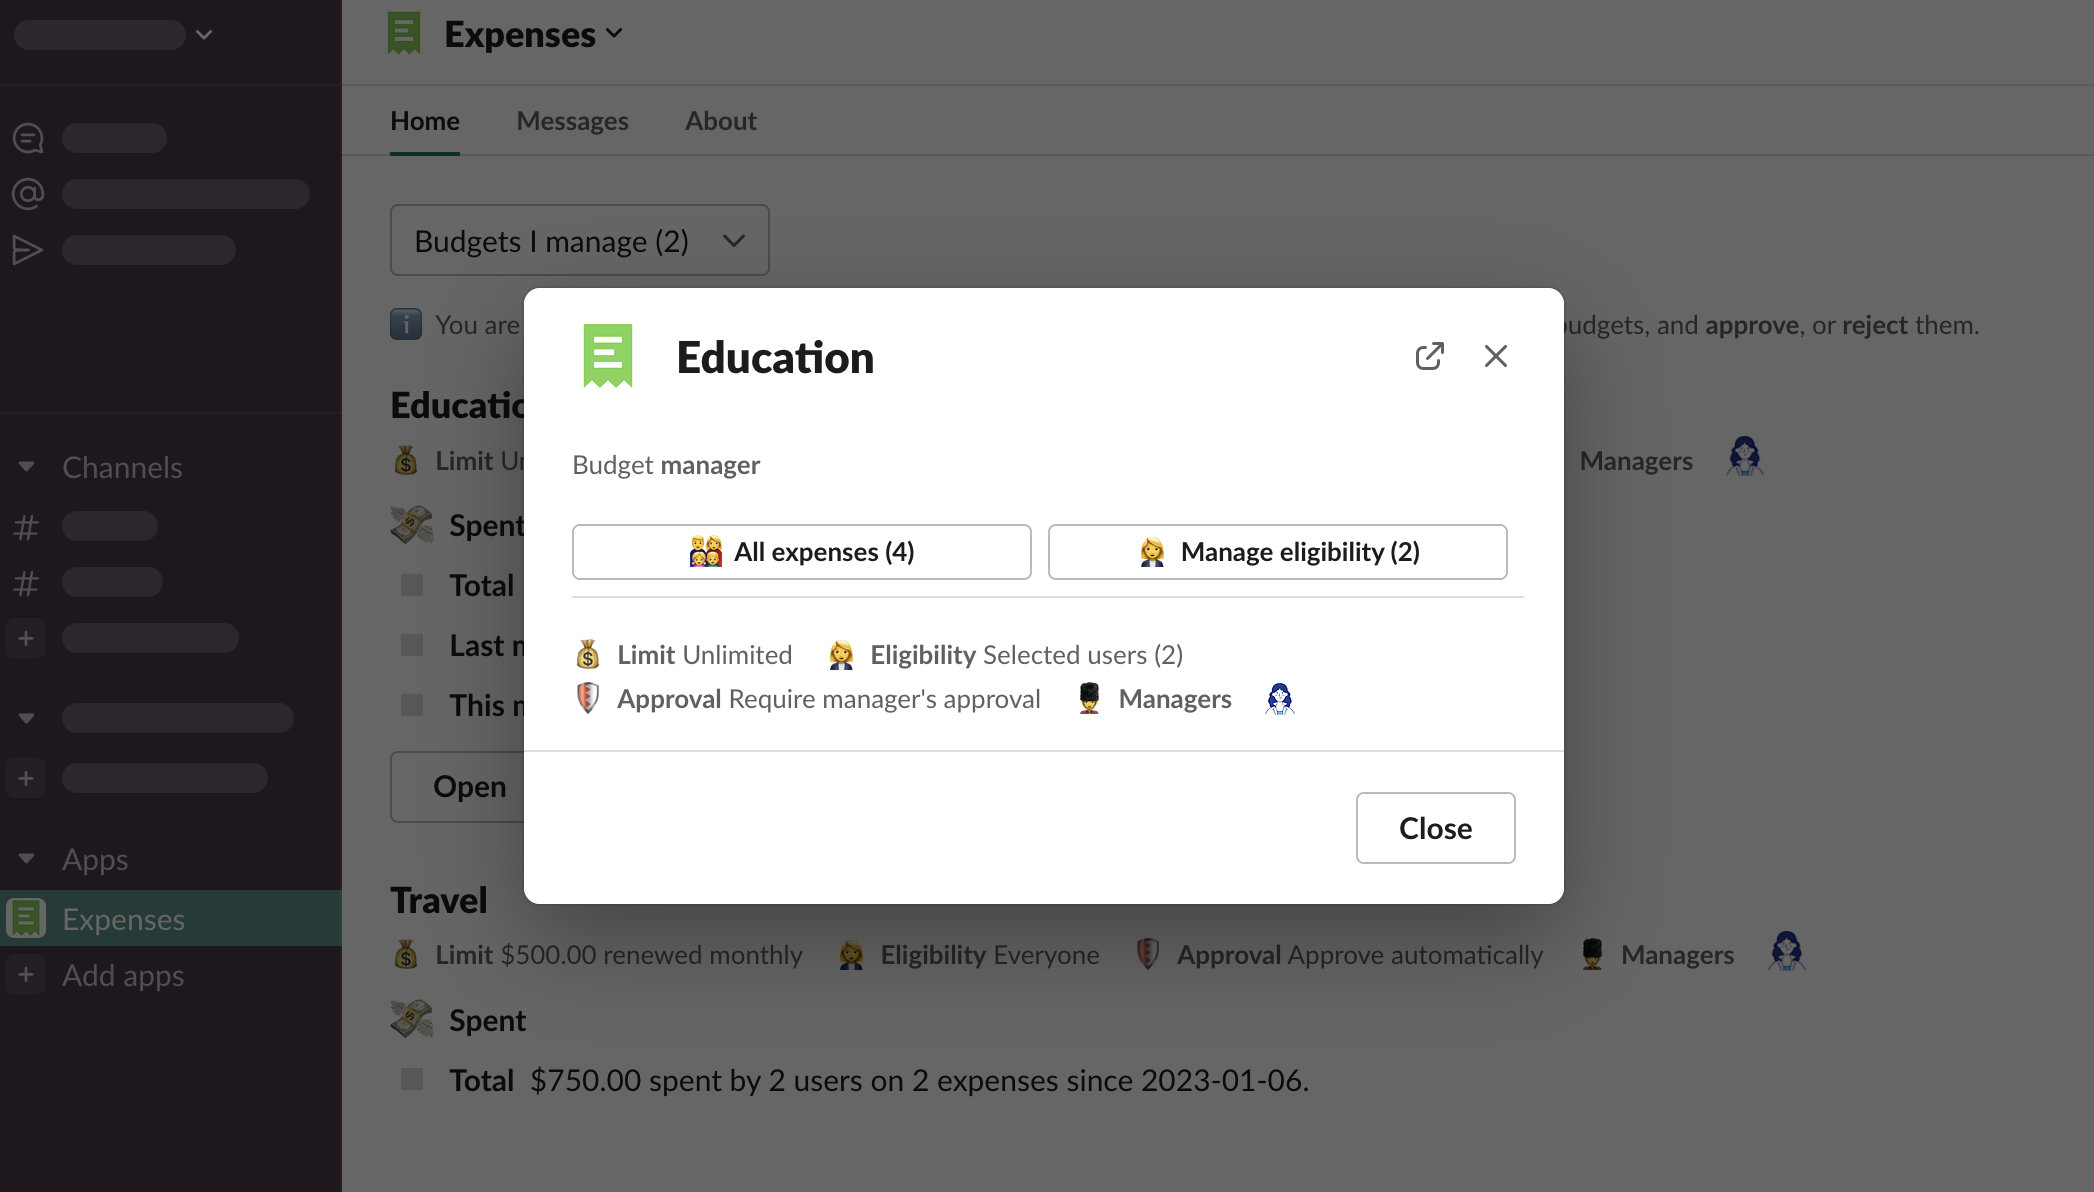Click the Add apps plus icon
Screen dimensions: 2094x1192
click(x=26, y=975)
